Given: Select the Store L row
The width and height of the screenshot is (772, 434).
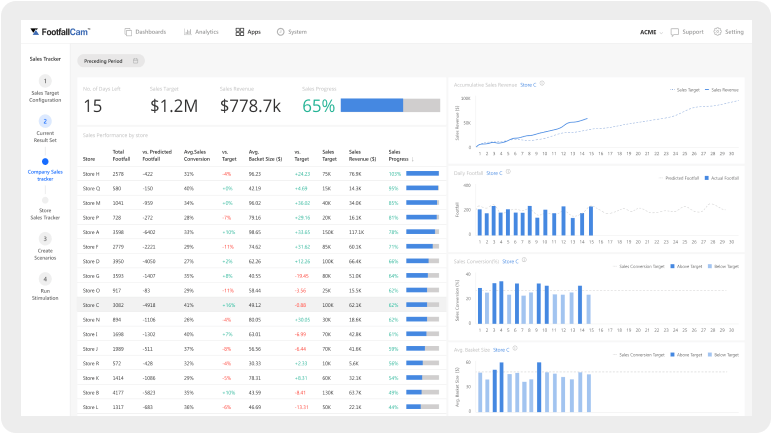Looking at the screenshot, I should [x=261, y=407].
